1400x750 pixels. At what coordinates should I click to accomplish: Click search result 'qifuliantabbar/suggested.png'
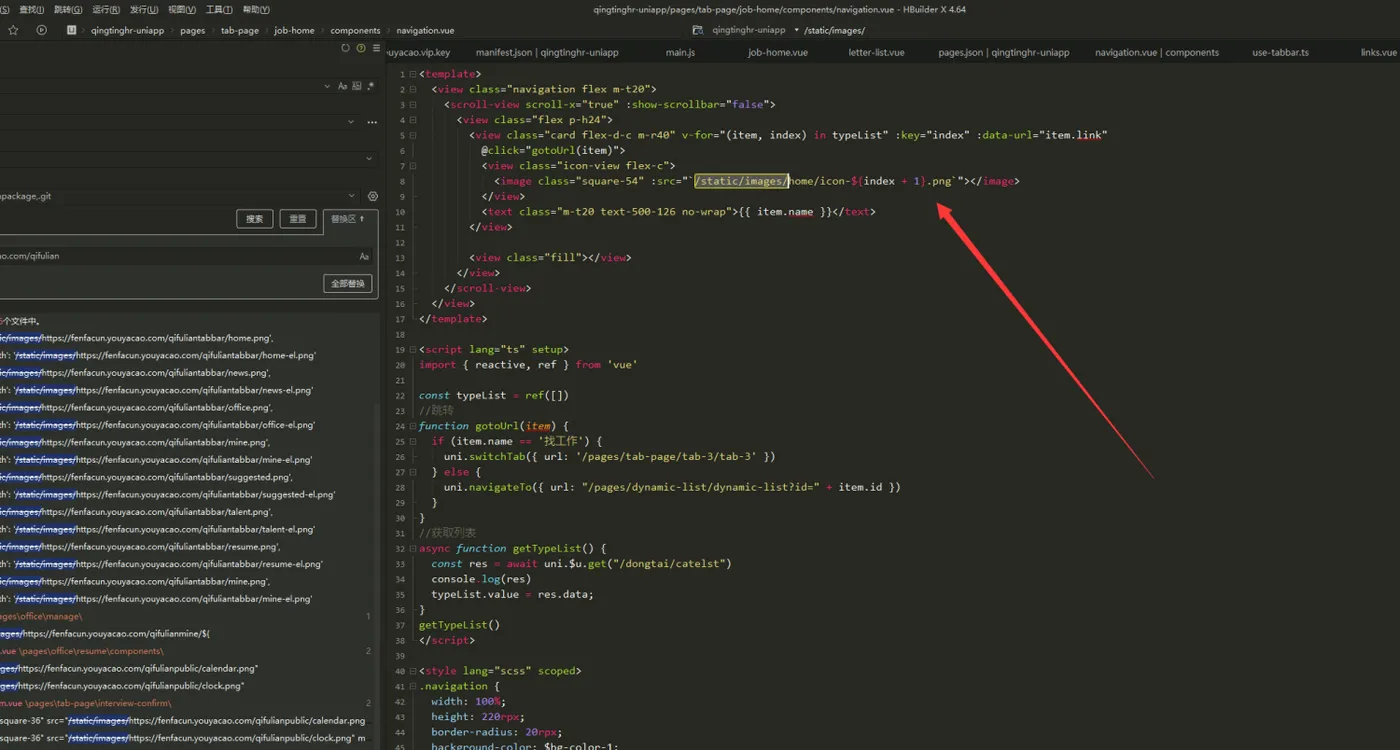146,477
